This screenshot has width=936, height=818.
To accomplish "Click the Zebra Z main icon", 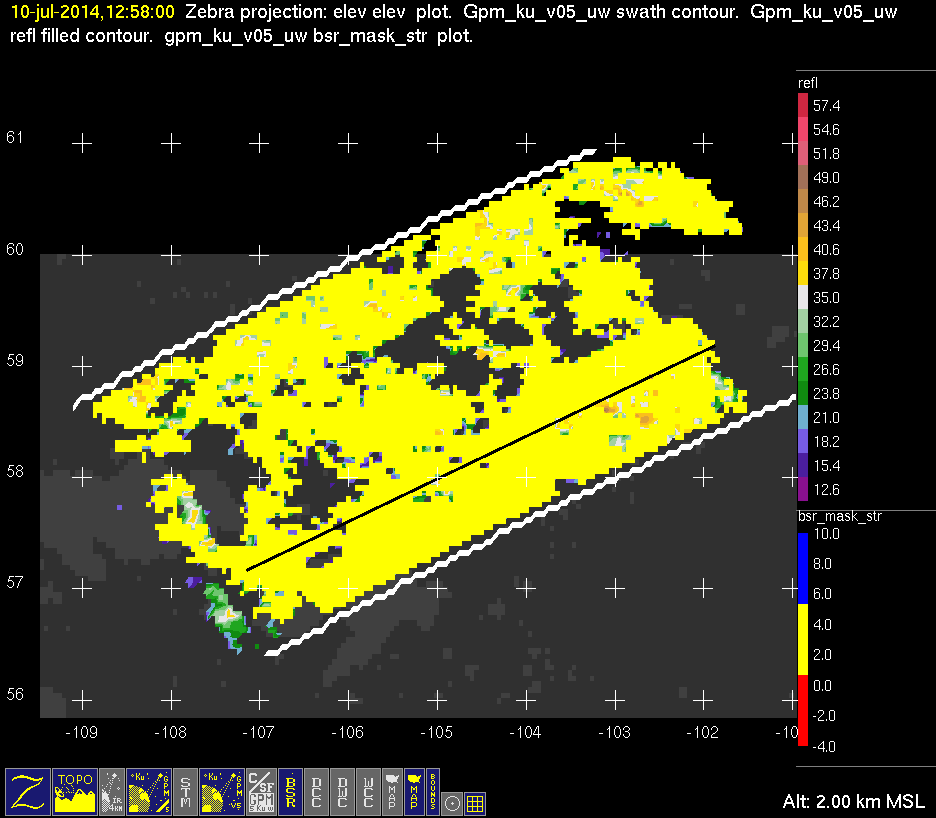I will click(27, 790).
